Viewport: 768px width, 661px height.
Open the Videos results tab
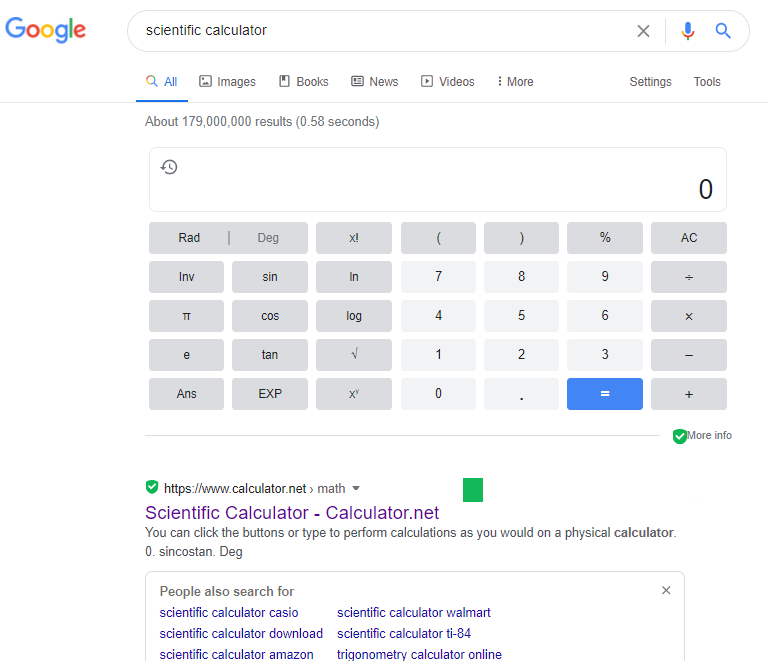(447, 82)
